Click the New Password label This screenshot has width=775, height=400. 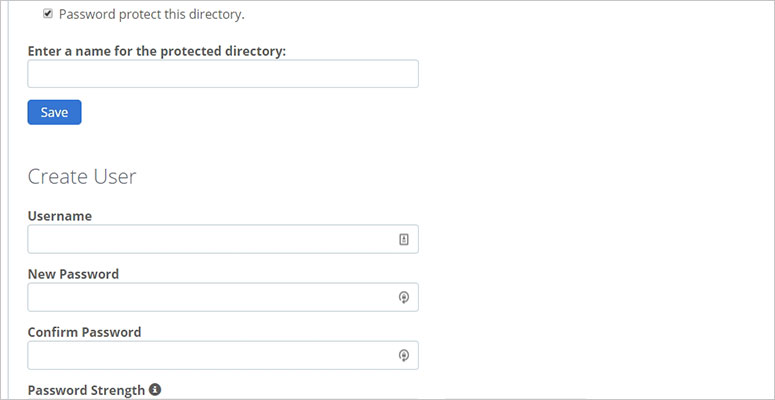pyautogui.click(x=73, y=274)
